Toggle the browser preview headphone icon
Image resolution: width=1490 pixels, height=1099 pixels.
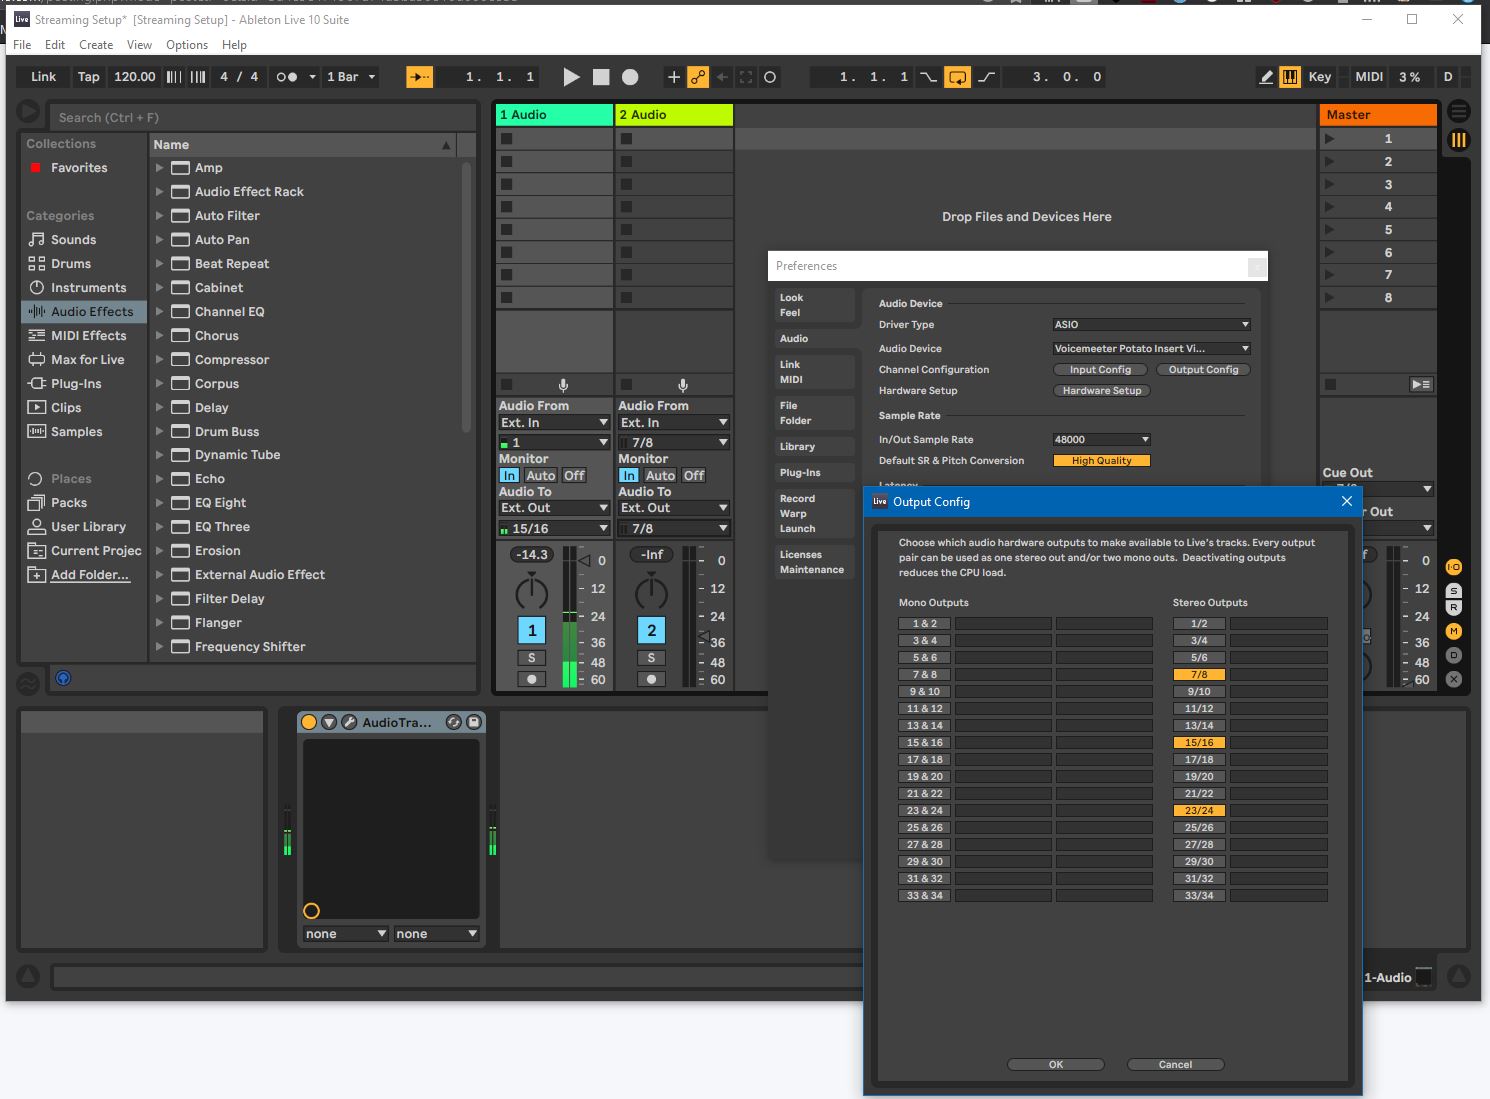tap(63, 678)
